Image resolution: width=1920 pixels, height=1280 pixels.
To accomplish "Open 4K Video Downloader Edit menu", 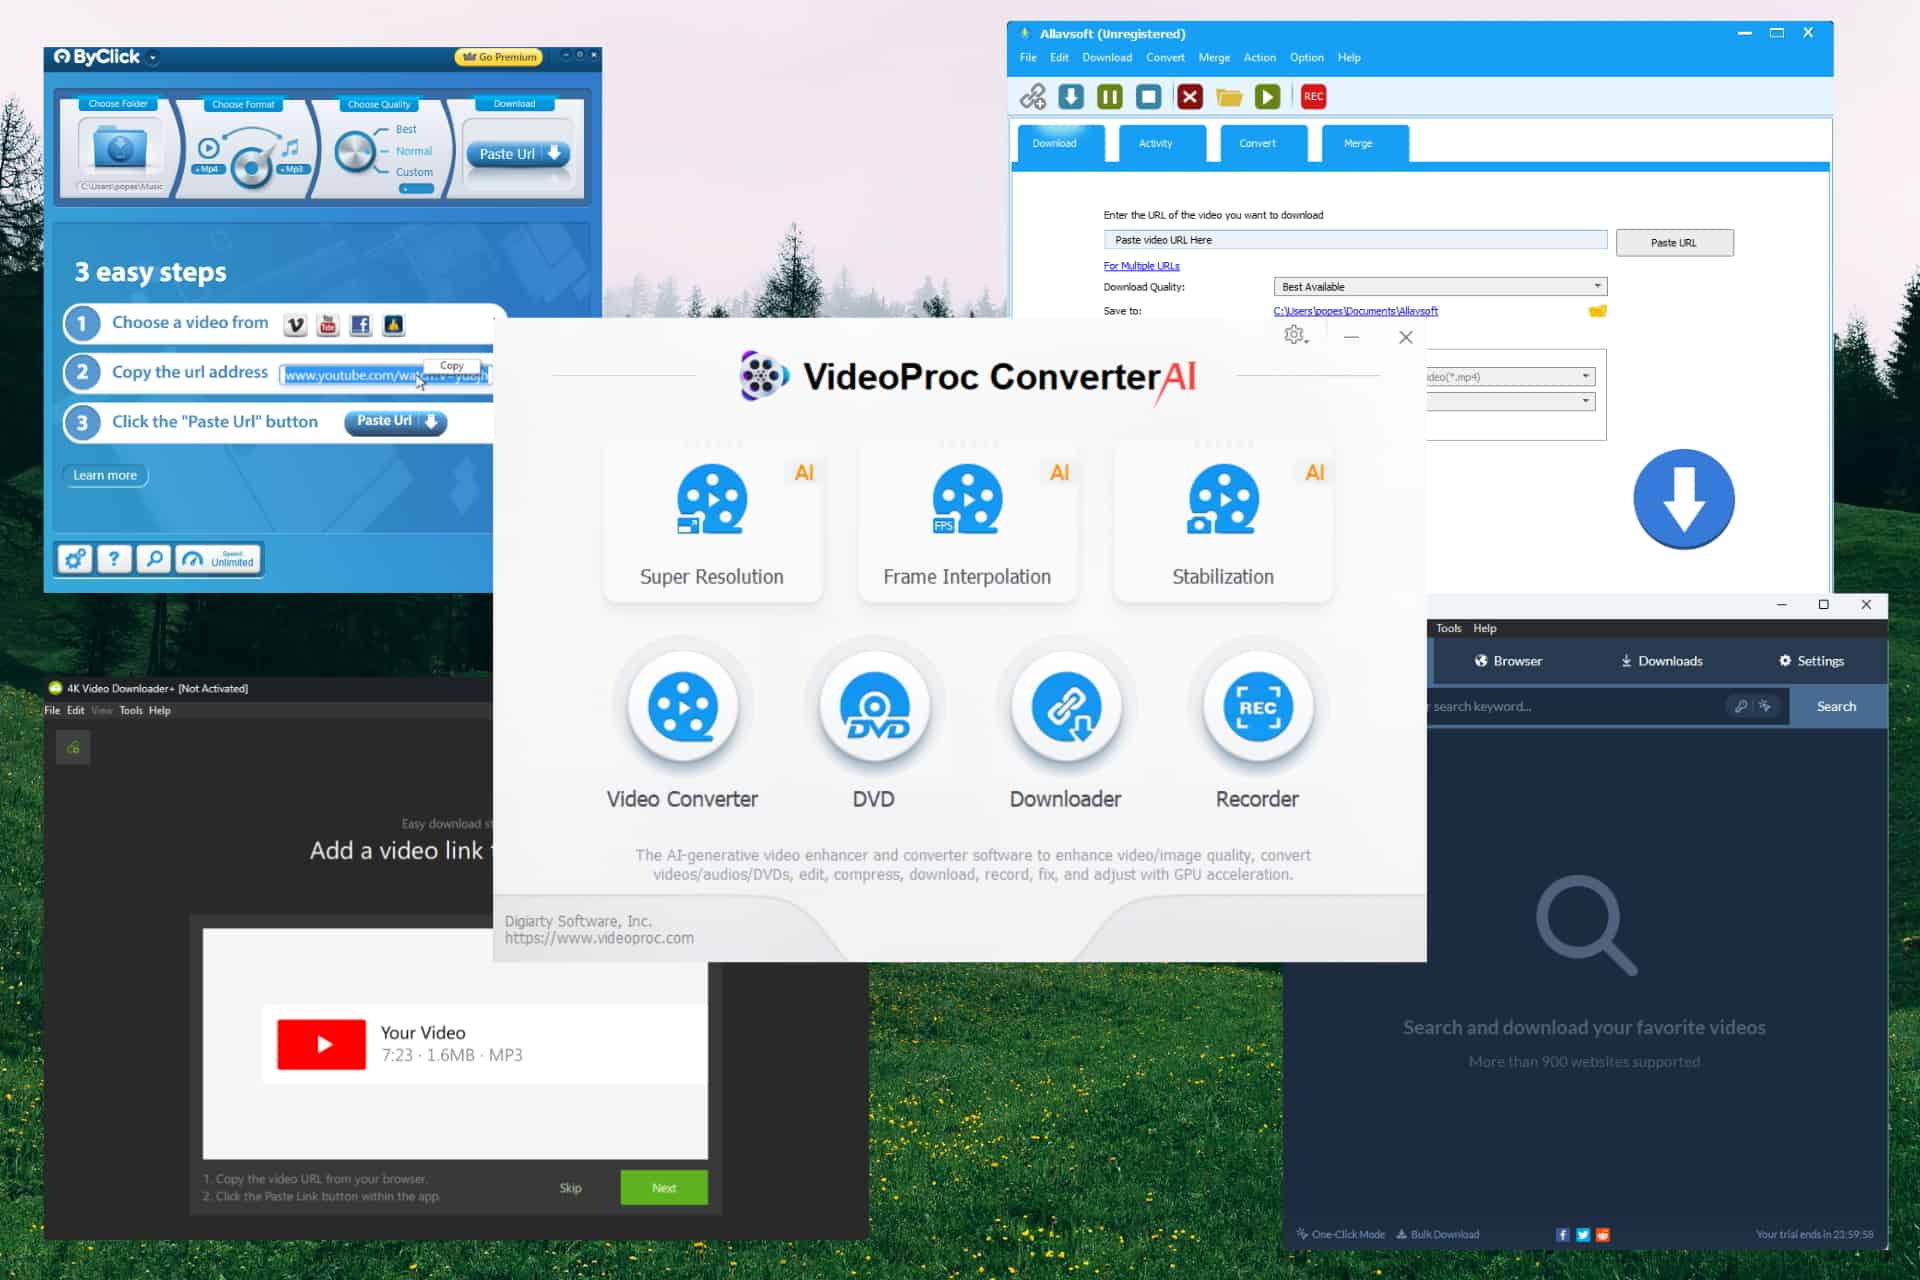I will [x=76, y=711].
